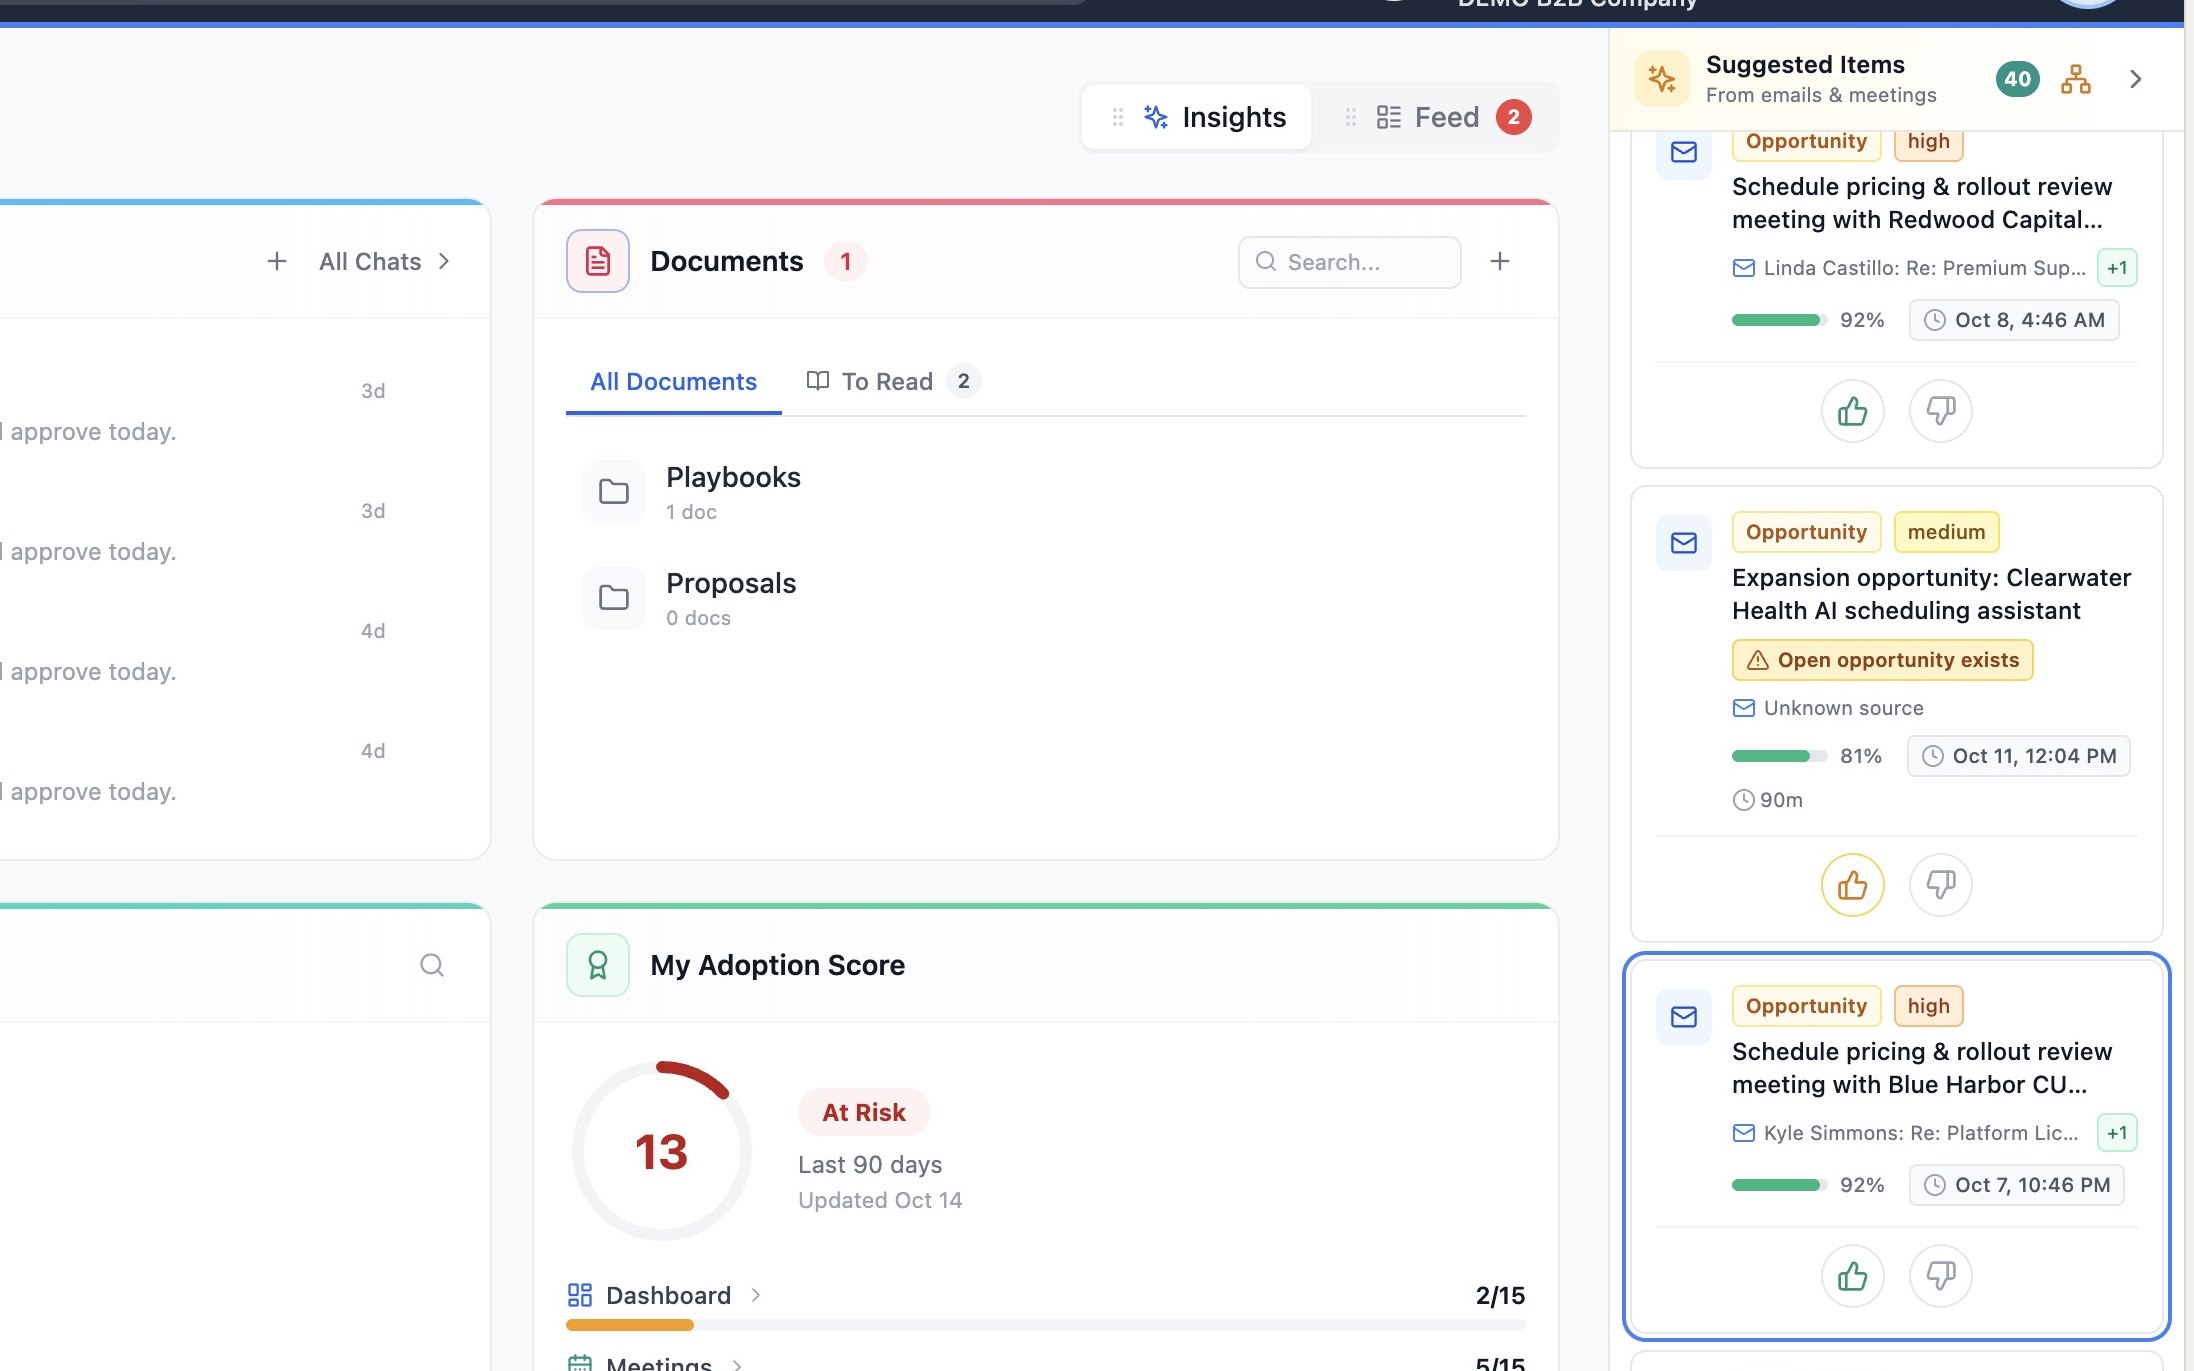Open All Chats list
Image resolution: width=2194 pixels, height=1371 pixels.
click(385, 262)
